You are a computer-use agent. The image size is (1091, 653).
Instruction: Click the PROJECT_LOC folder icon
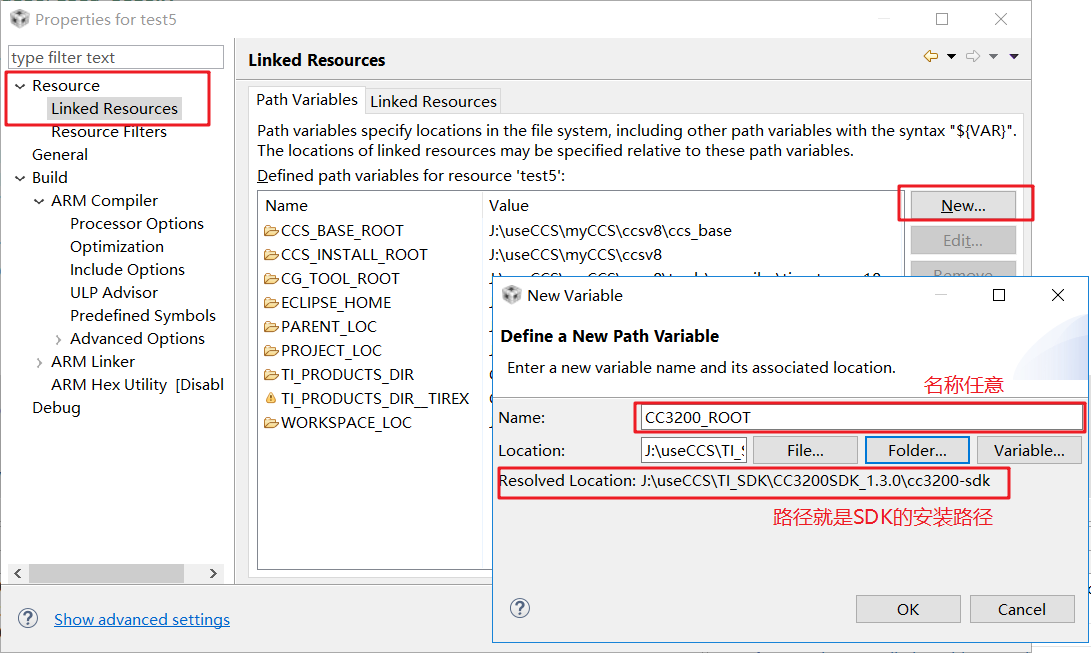click(270, 351)
